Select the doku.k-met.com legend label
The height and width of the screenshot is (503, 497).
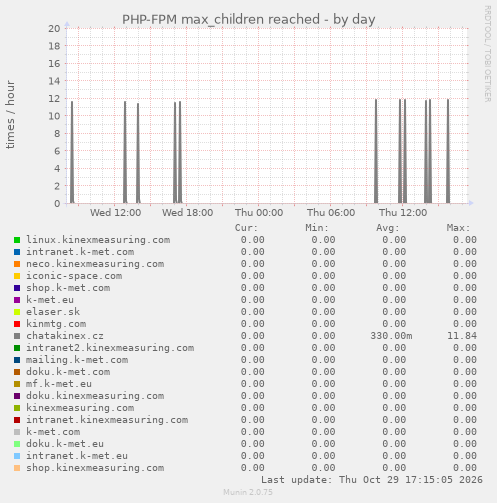[68, 372]
